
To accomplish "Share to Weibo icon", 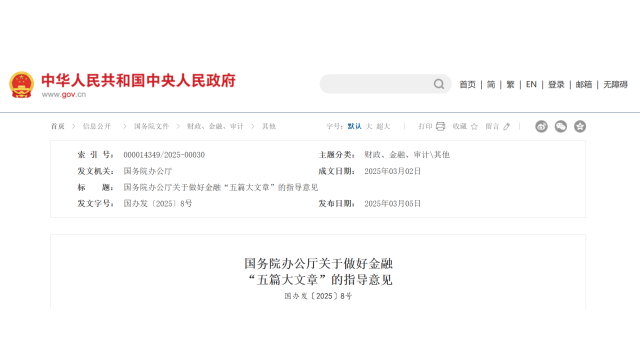I will (x=541, y=127).
